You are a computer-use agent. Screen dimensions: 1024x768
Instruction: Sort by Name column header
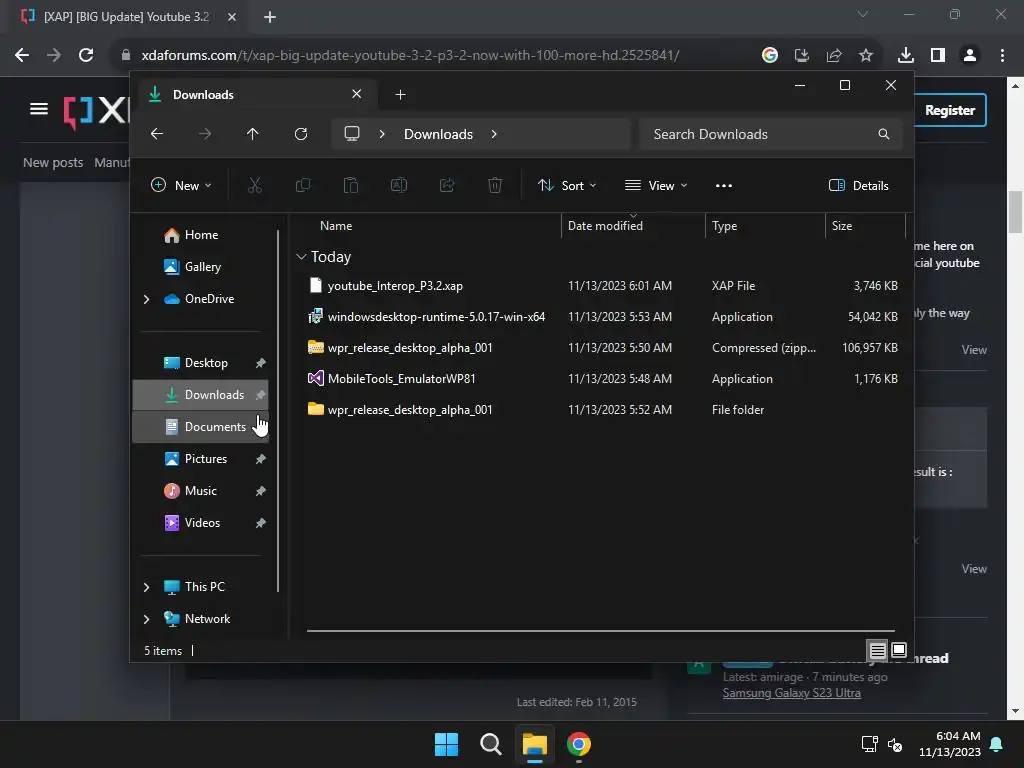pos(336,226)
